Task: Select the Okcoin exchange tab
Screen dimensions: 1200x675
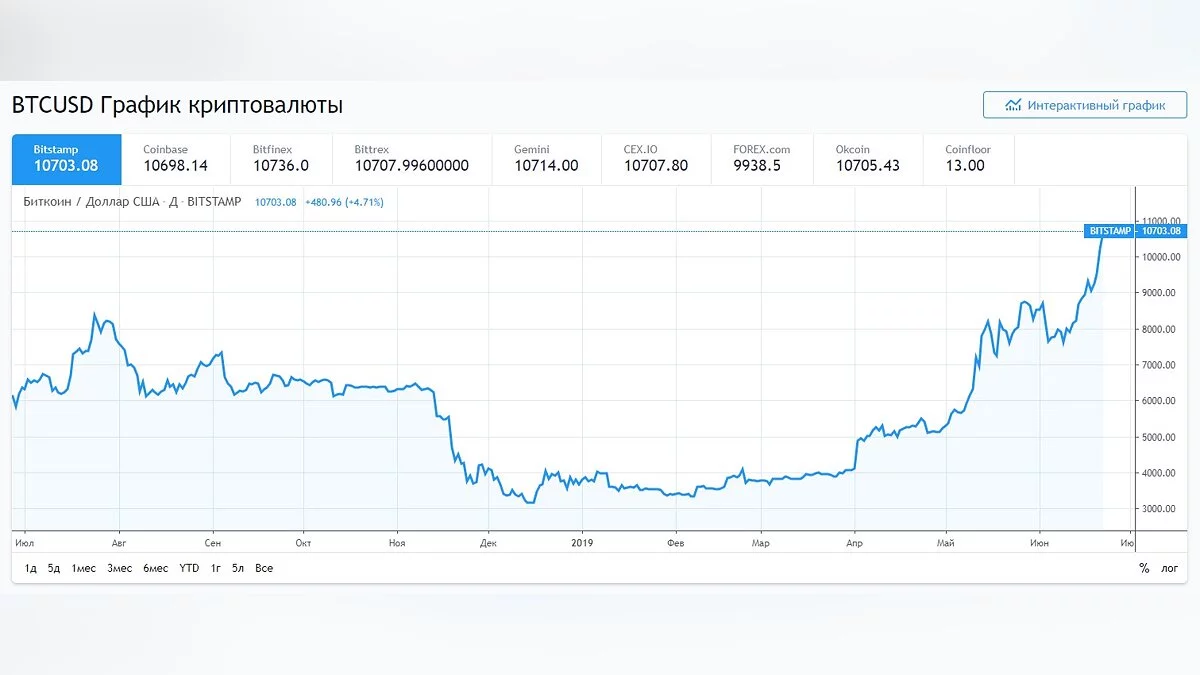Action: tap(868, 159)
